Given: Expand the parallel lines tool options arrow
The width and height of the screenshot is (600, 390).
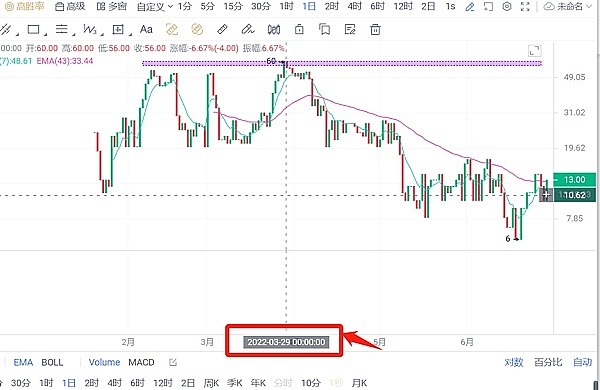Looking at the screenshot, I should pos(73,34).
